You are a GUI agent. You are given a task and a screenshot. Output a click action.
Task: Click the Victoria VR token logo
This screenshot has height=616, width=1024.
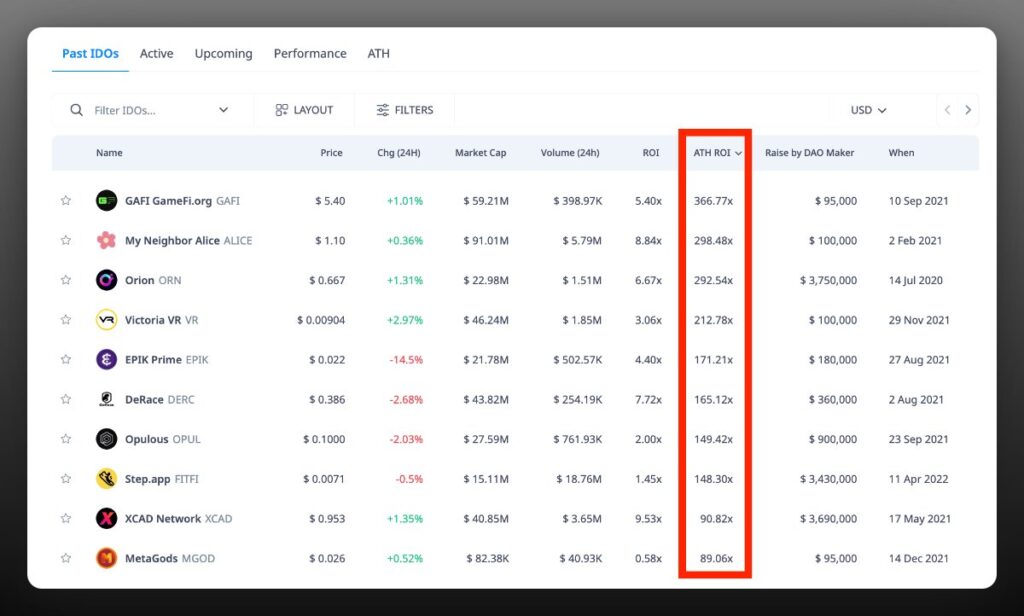click(106, 320)
